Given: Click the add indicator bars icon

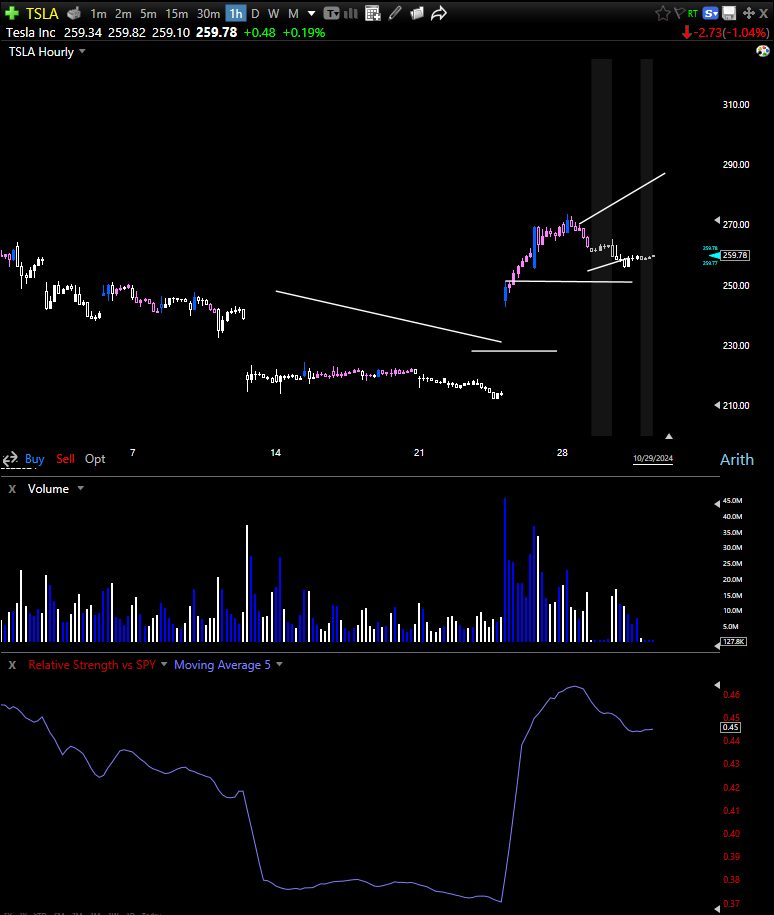Looking at the screenshot, I should click(351, 13).
